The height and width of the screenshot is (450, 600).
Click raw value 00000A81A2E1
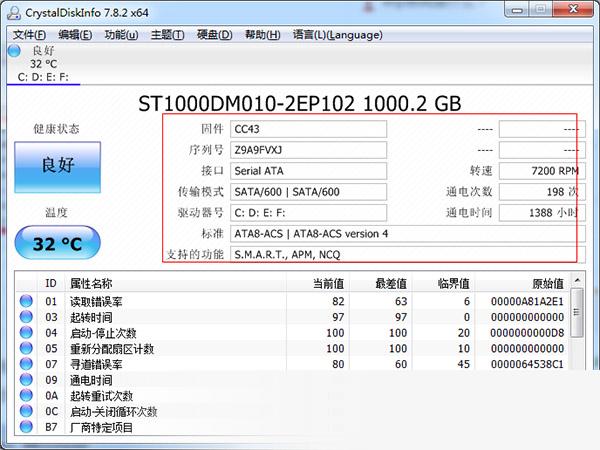tap(527, 302)
